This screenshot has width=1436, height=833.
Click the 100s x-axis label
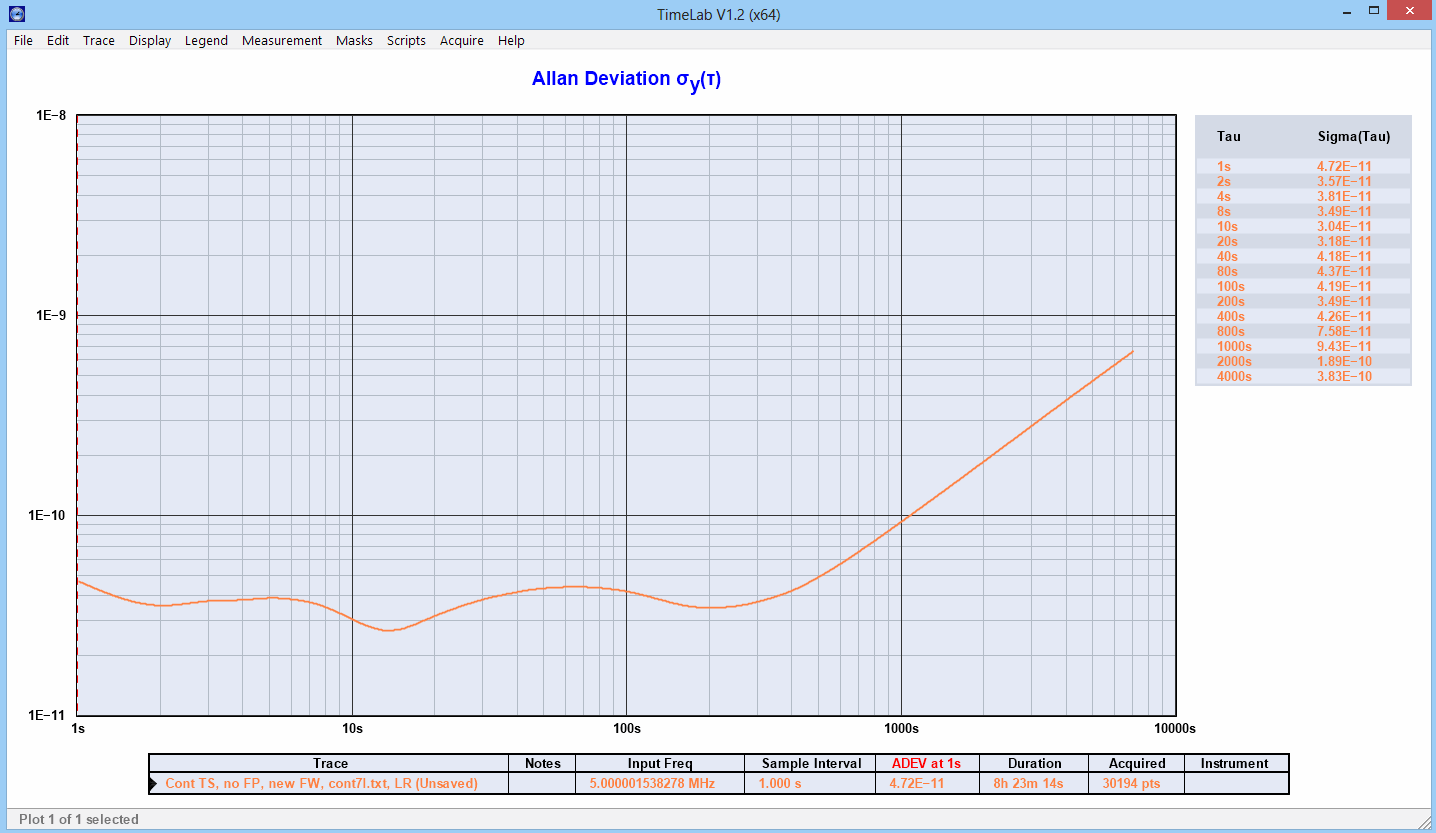click(x=626, y=728)
